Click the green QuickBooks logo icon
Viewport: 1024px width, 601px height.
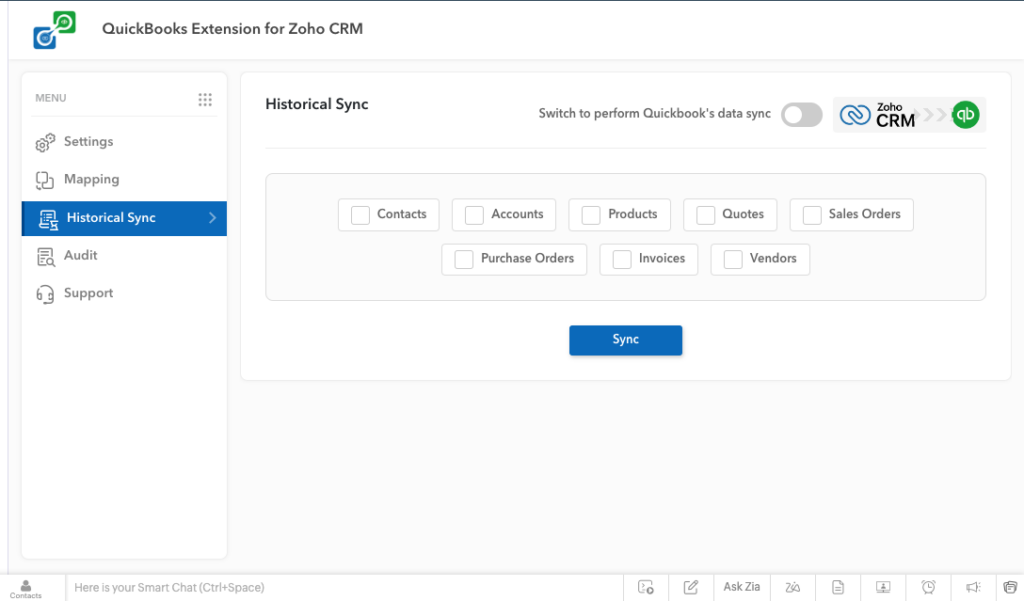point(965,115)
